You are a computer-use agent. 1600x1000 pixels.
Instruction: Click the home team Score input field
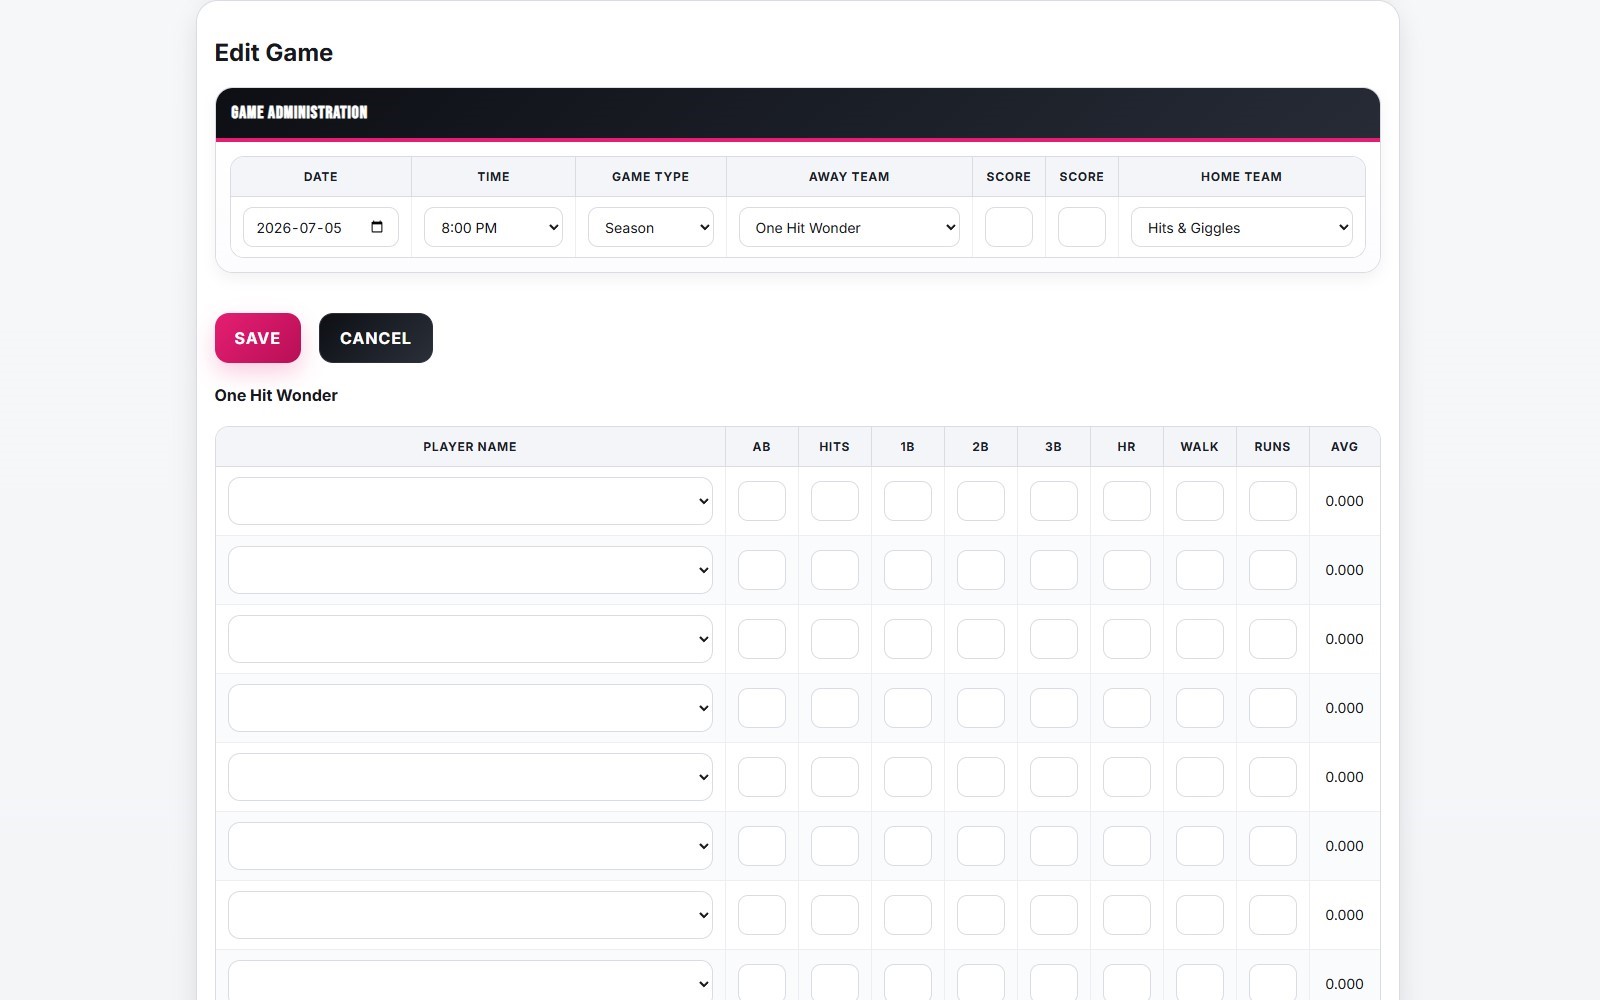click(x=1082, y=227)
